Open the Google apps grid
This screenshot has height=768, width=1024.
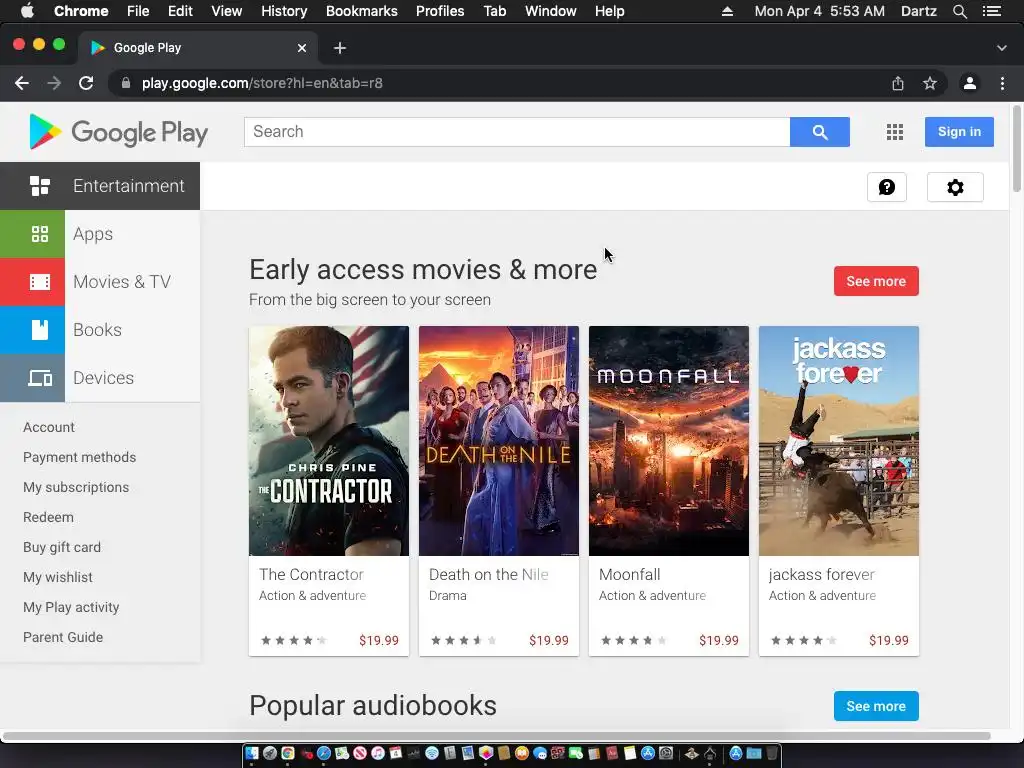tap(895, 132)
